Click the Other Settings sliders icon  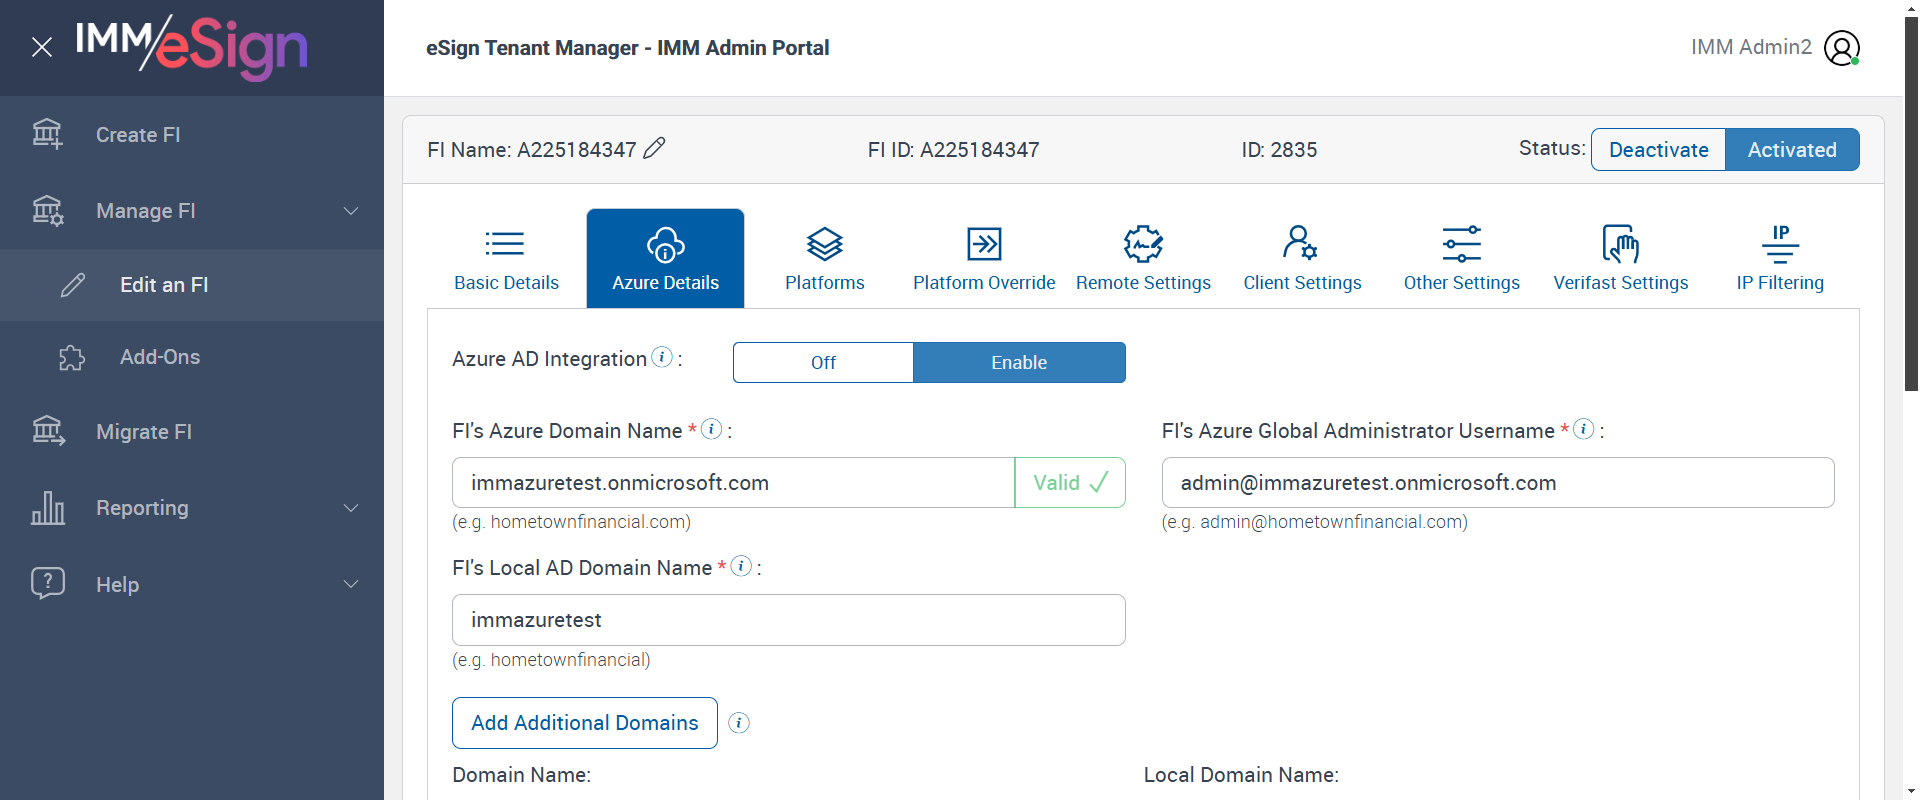tap(1461, 244)
